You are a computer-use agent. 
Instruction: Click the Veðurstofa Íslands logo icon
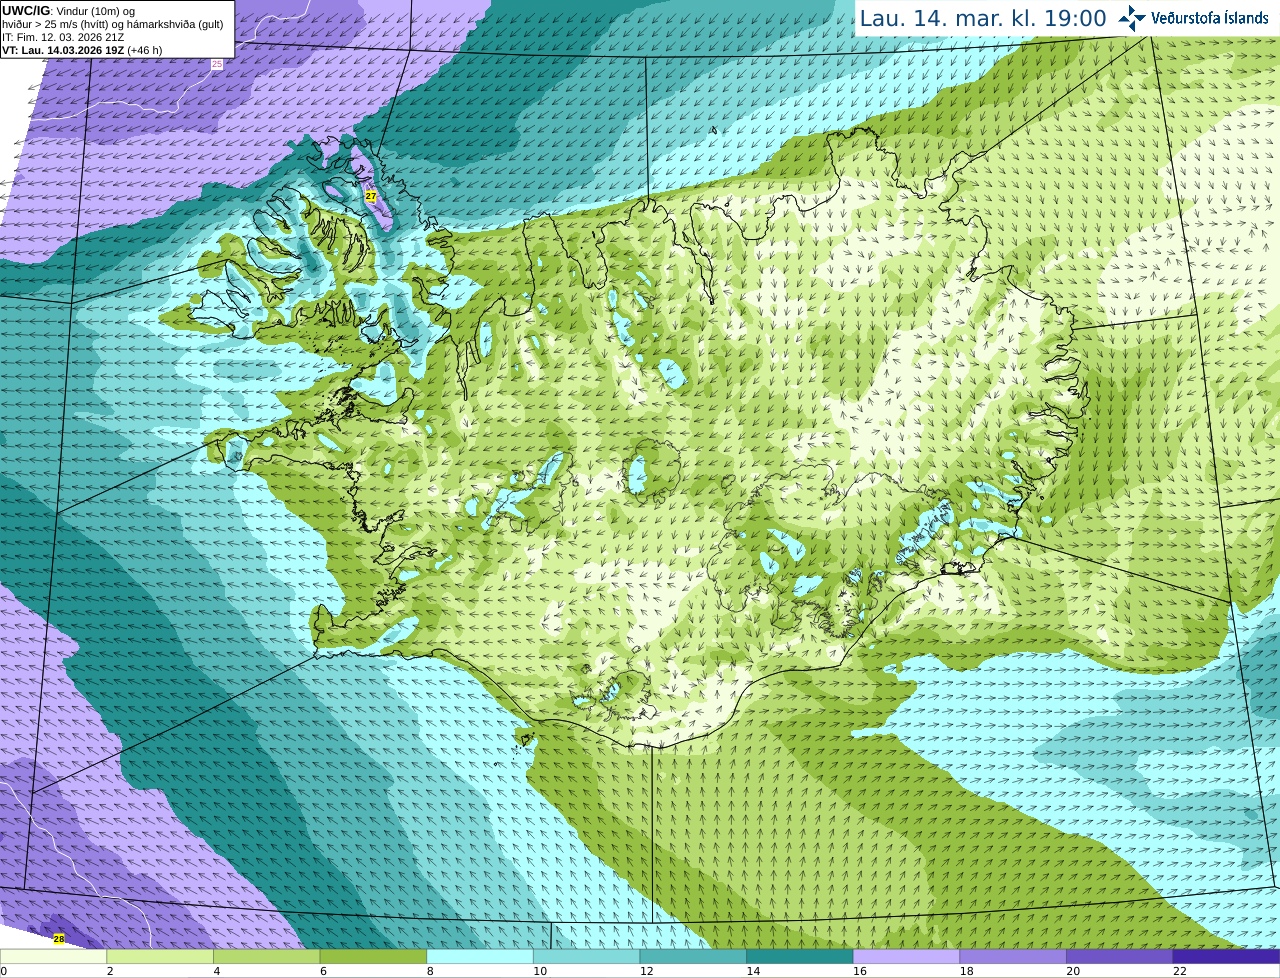(x=1131, y=18)
